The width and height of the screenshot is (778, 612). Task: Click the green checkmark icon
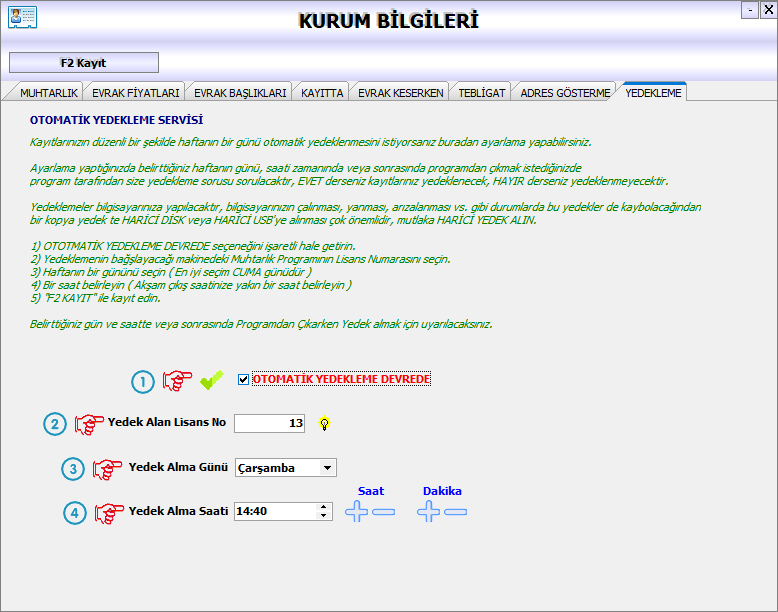[211, 380]
